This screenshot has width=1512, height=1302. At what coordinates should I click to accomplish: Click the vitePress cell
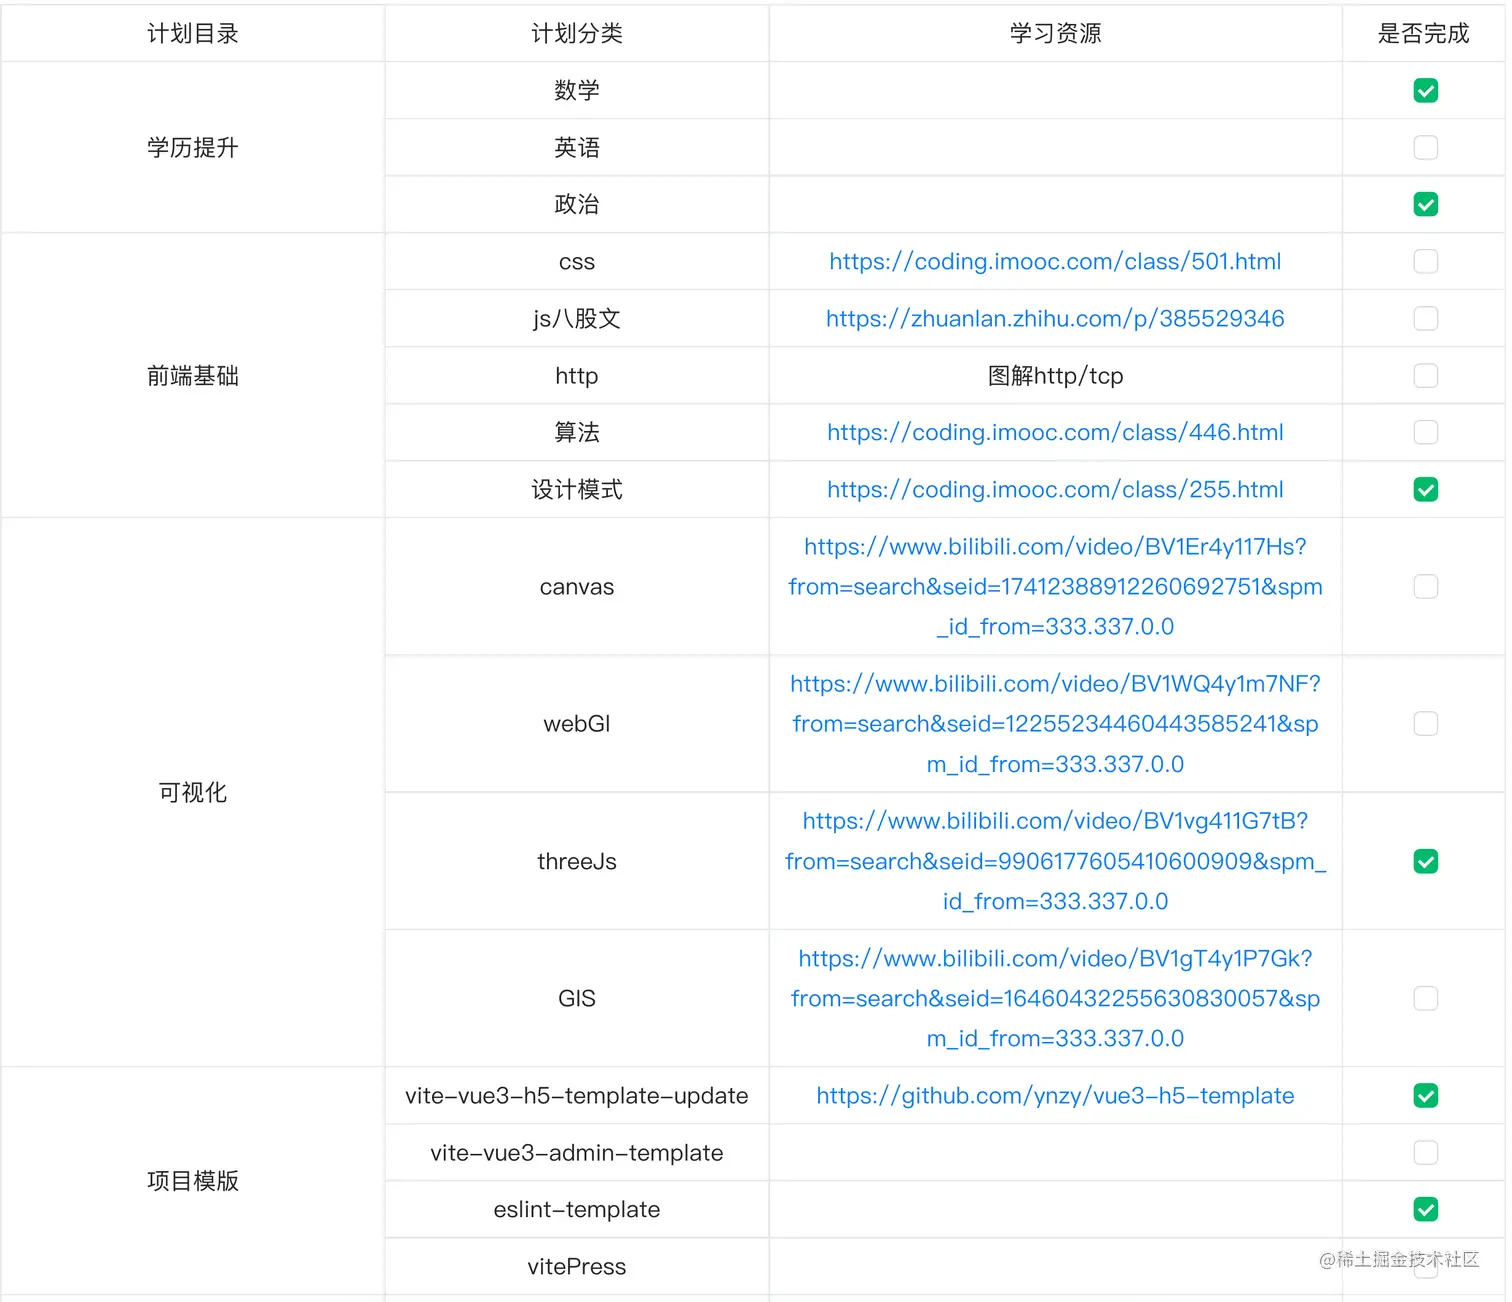click(x=577, y=1267)
